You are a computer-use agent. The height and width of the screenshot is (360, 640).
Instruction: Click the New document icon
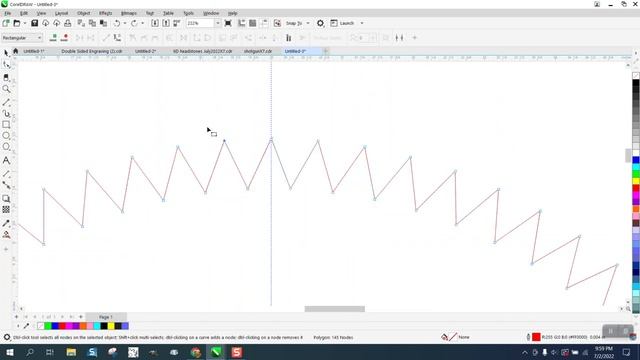tap(6, 23)
